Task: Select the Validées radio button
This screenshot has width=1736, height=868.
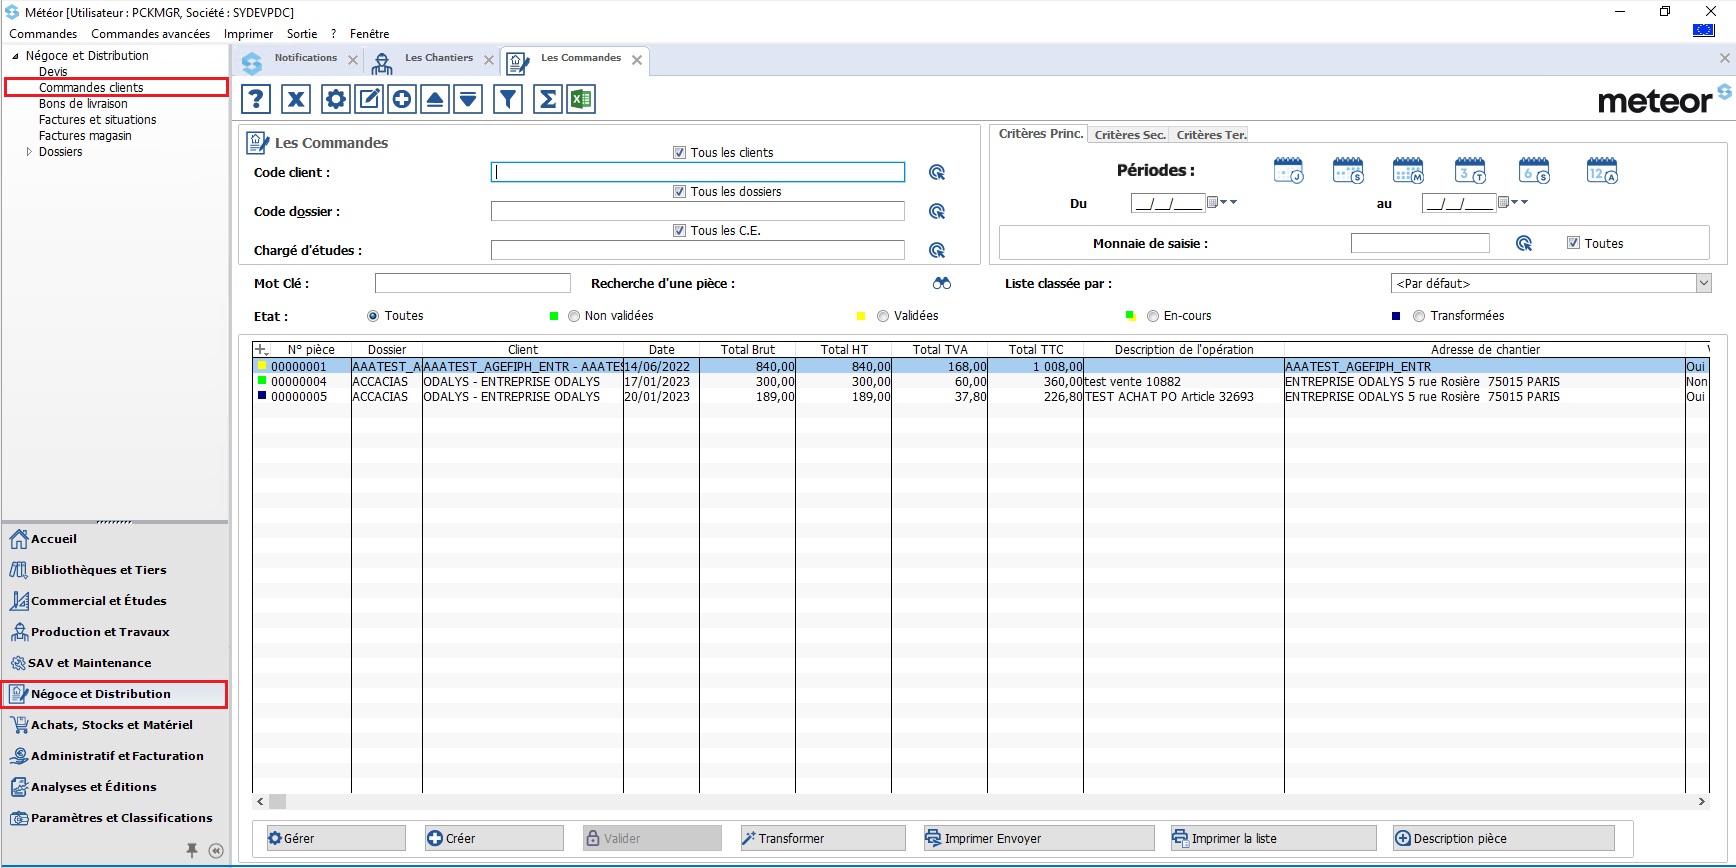Action: (883, 316)
